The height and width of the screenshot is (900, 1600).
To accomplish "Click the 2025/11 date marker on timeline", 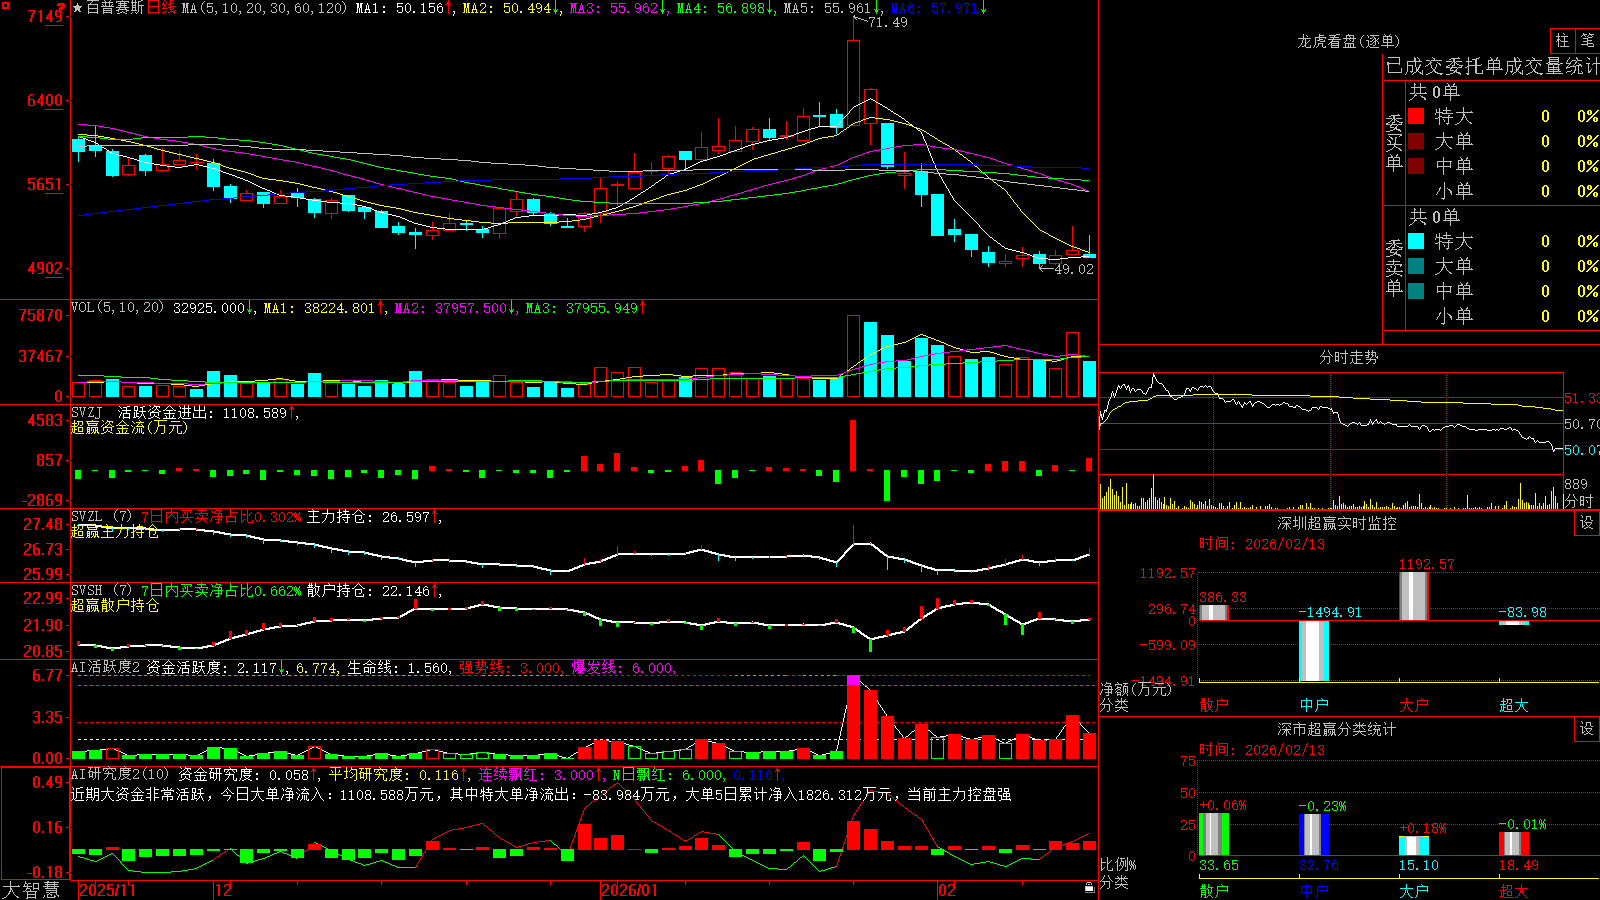I will click(107, 890).
